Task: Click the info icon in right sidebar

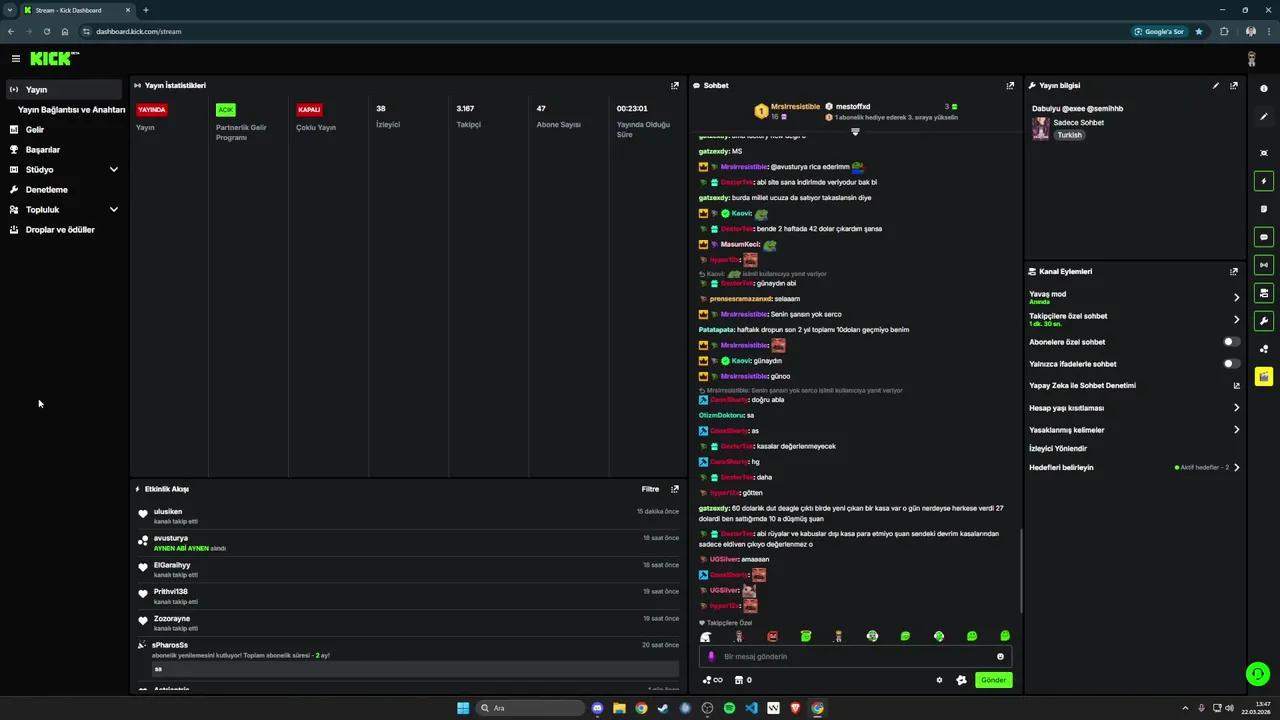Action: click(x=1264, y=88)
